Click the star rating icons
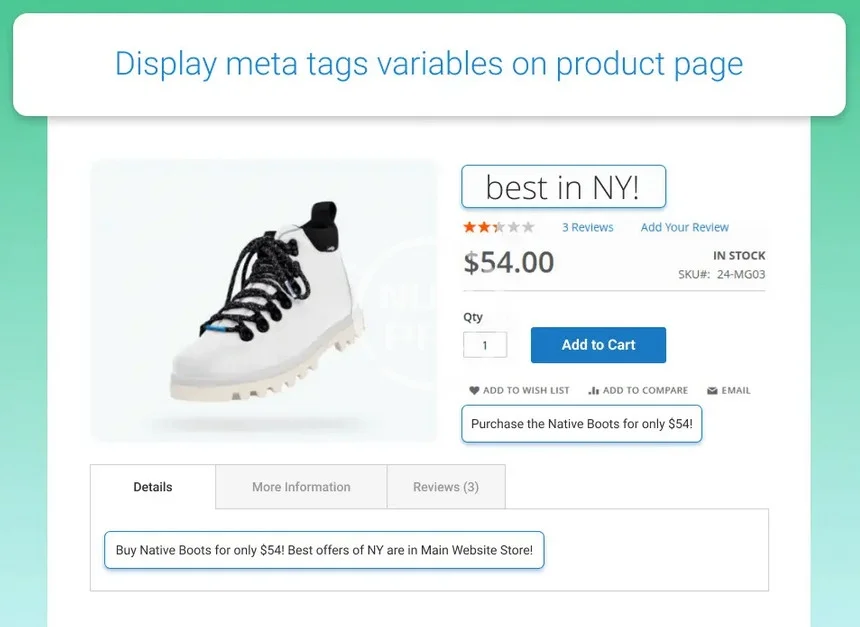The width and height of the screenshot is (860, 627). [499, 228]
